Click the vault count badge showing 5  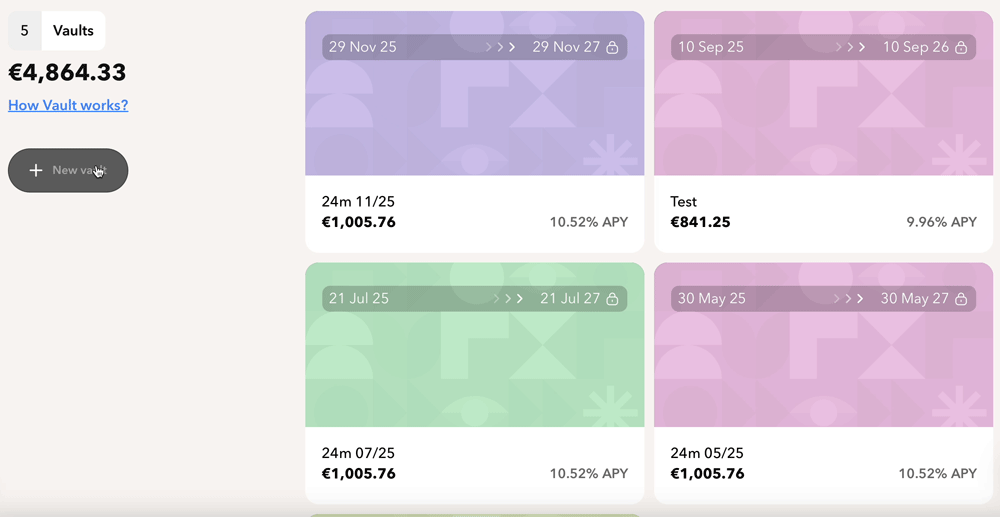coord(25,31)
